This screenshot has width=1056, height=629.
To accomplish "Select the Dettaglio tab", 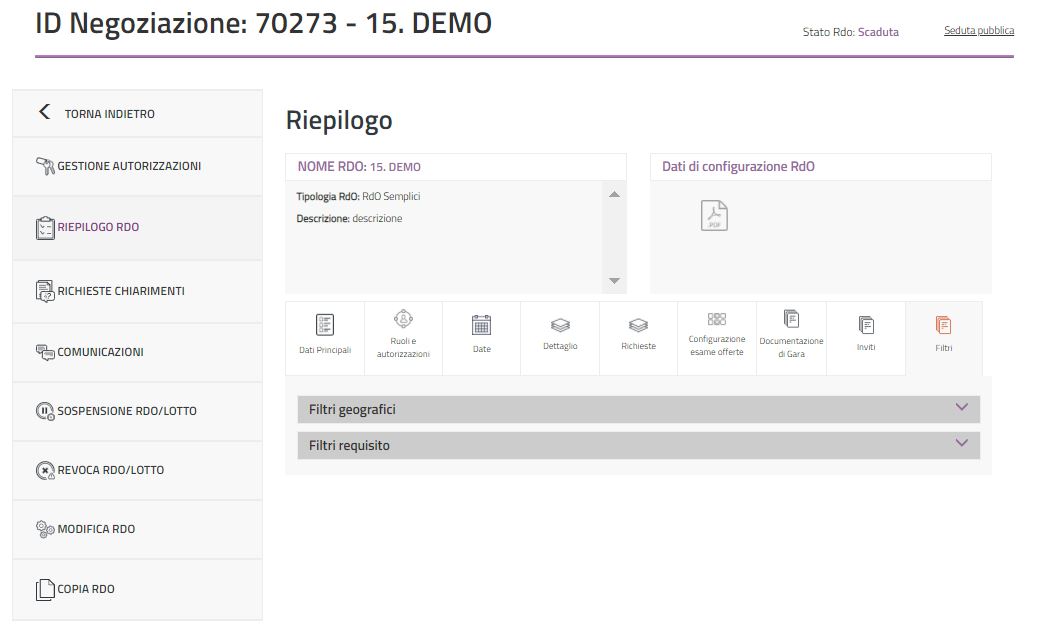I will [560, 337].
